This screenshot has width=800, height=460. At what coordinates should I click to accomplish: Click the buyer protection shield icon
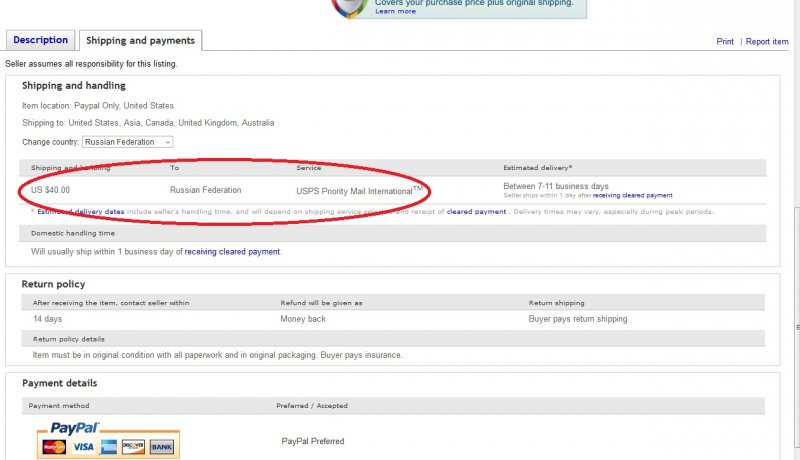pos(350,8)
